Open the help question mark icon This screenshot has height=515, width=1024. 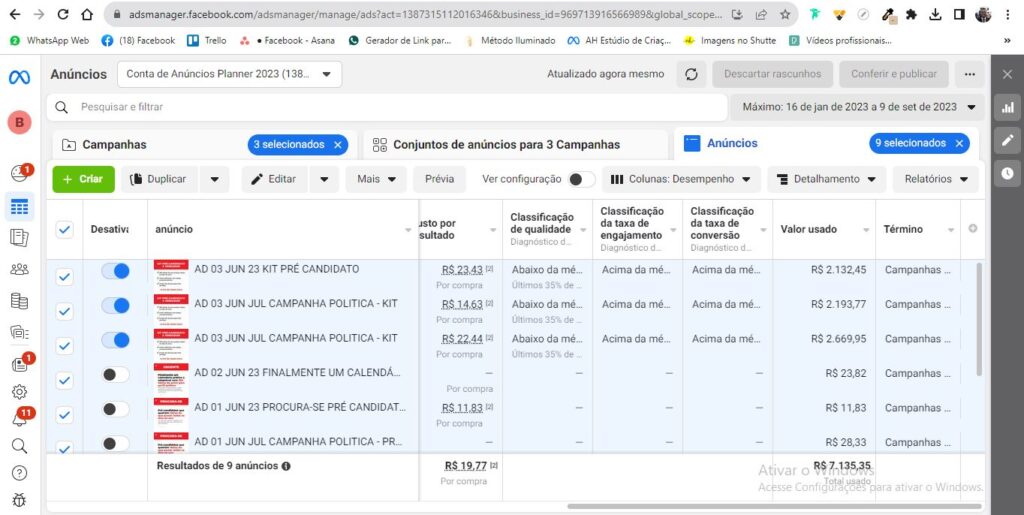click(19, 473)
